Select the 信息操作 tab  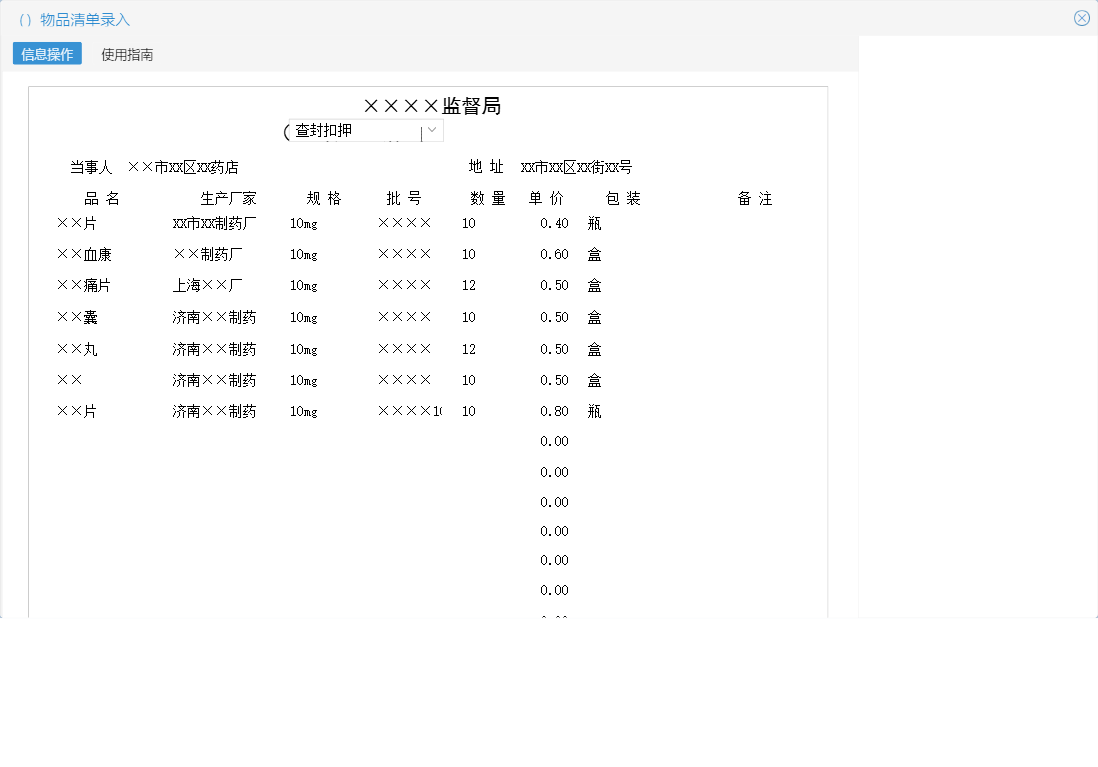tap(46, 54)
